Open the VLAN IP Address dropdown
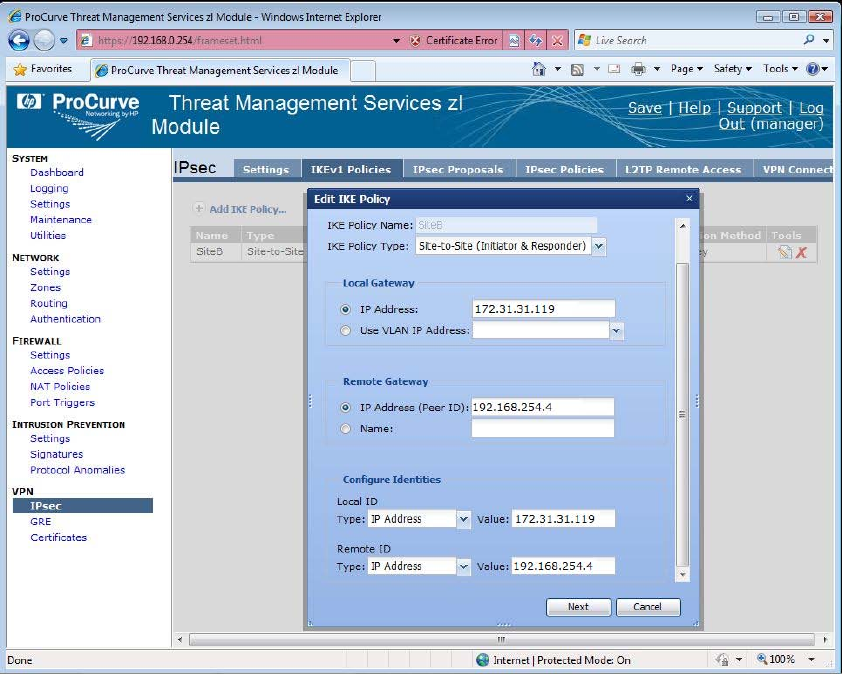The width and height of the screenshot is (842, 674). (616, 330)
